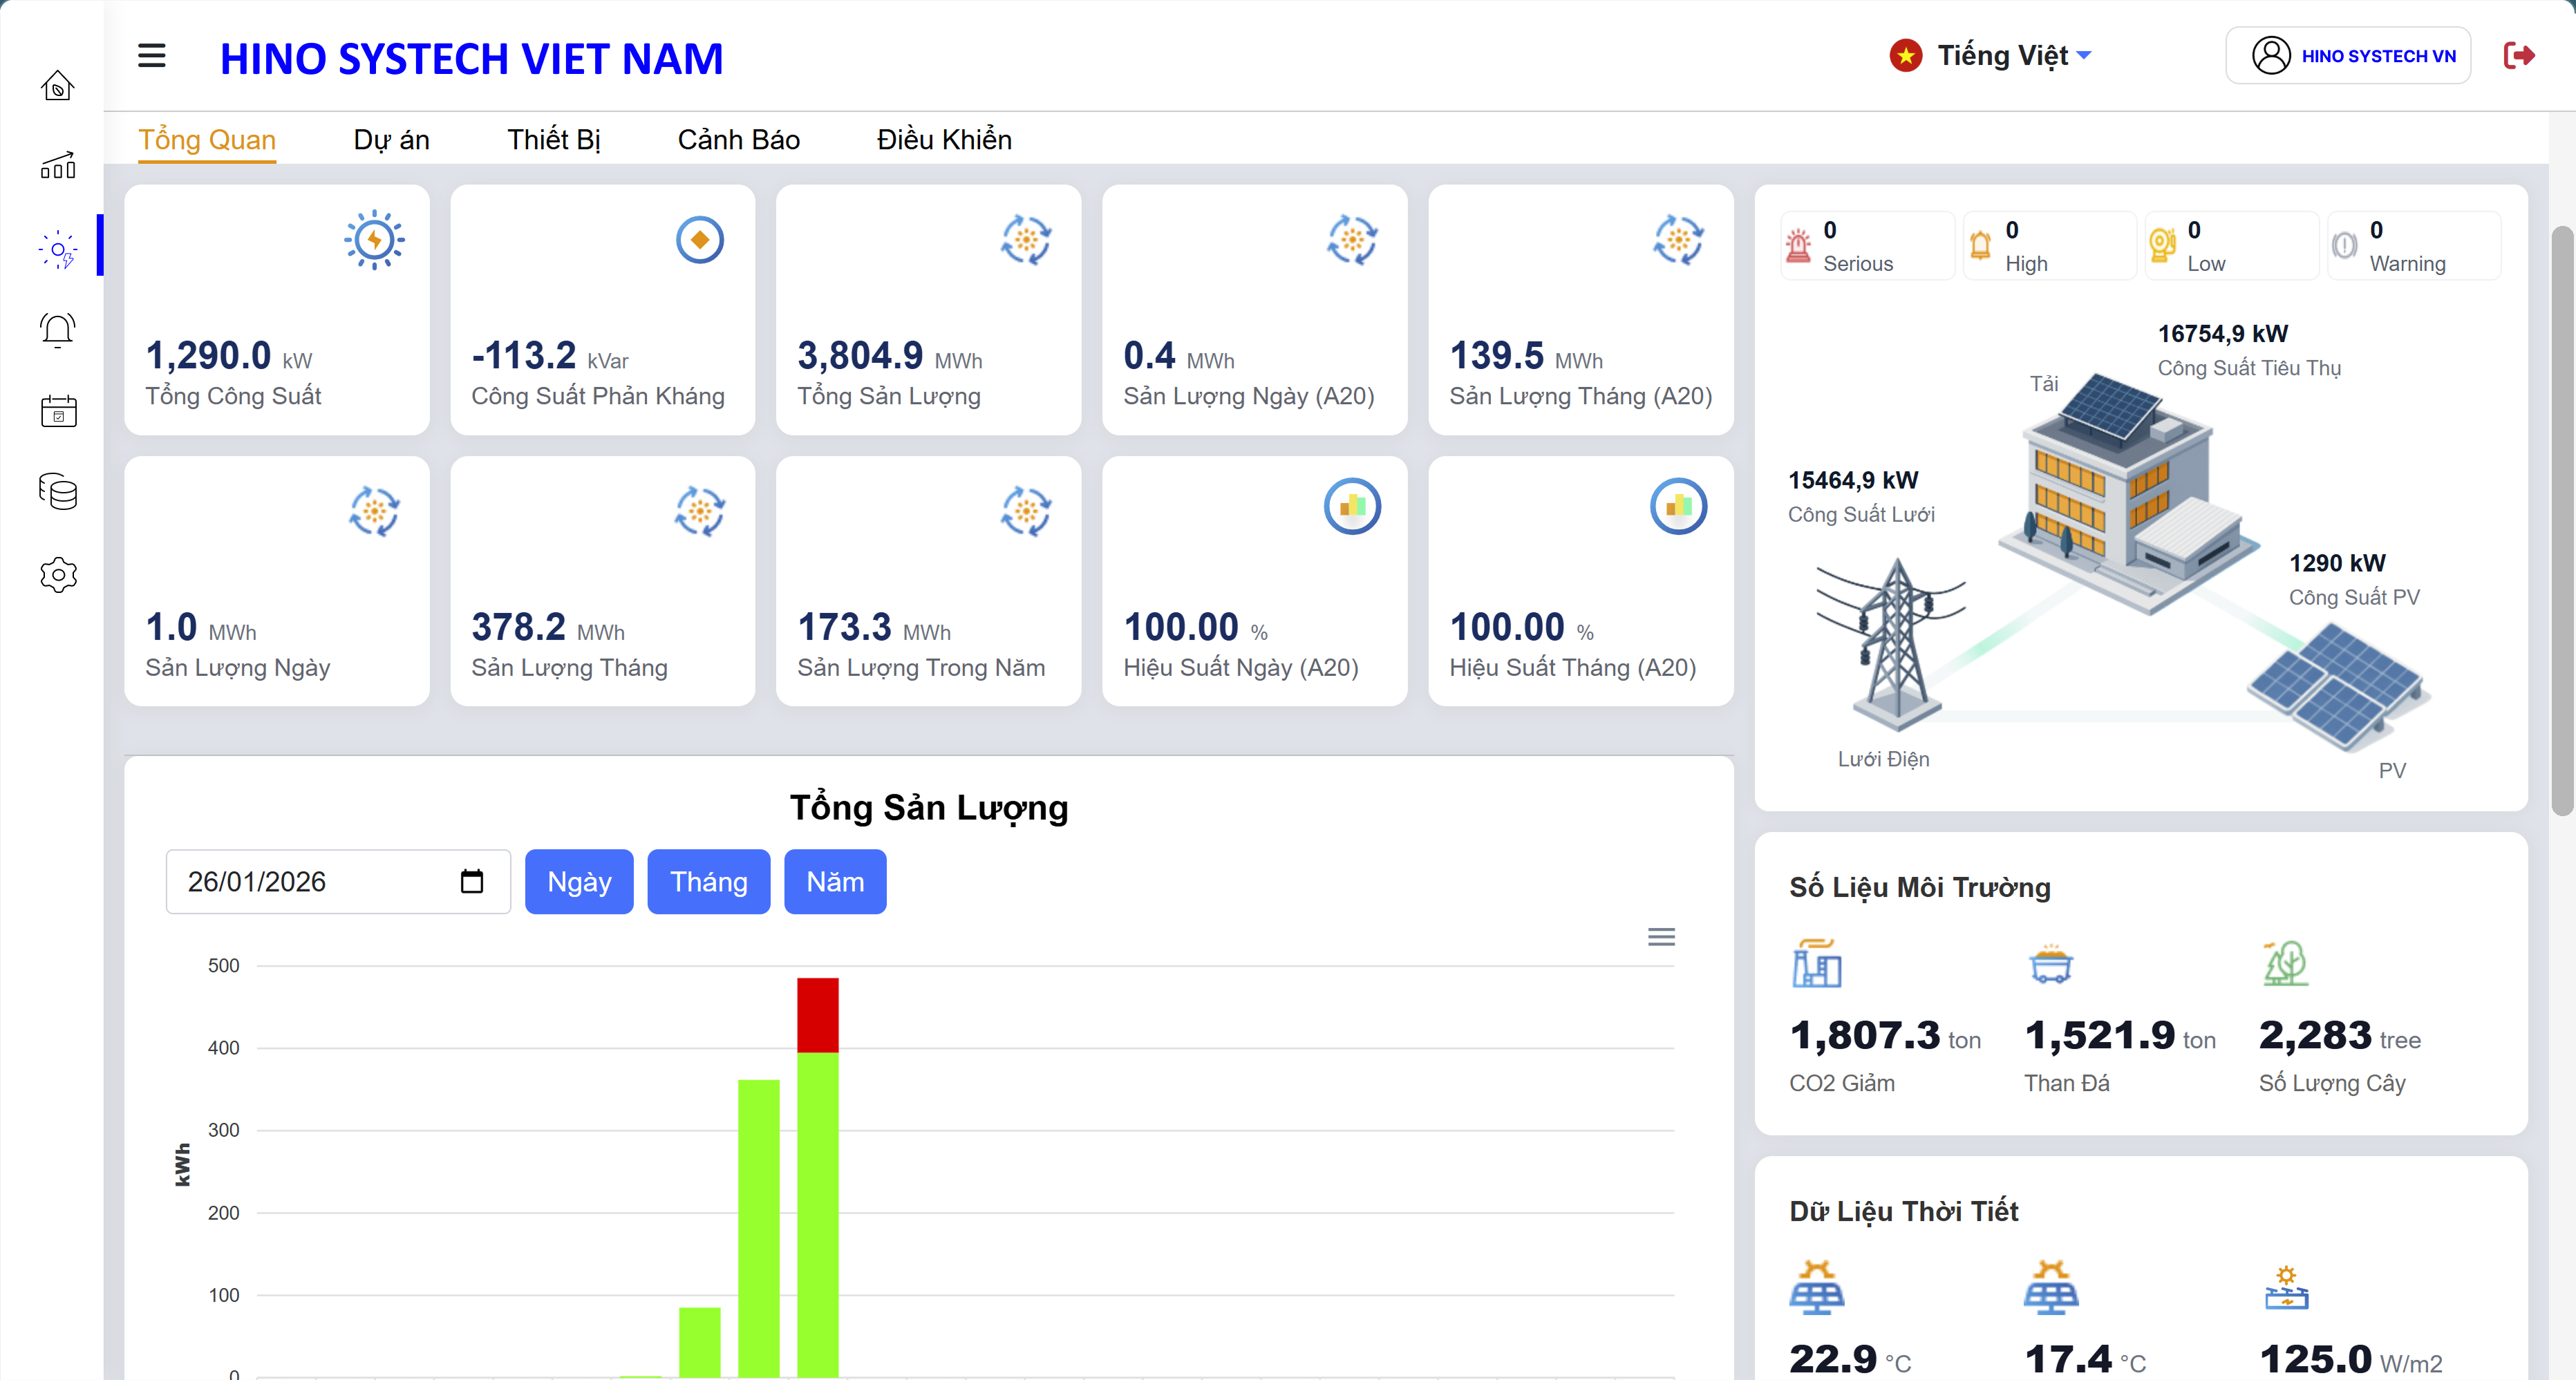
Task: Open the date picker calendar icon
Action: tap(472, 881)
